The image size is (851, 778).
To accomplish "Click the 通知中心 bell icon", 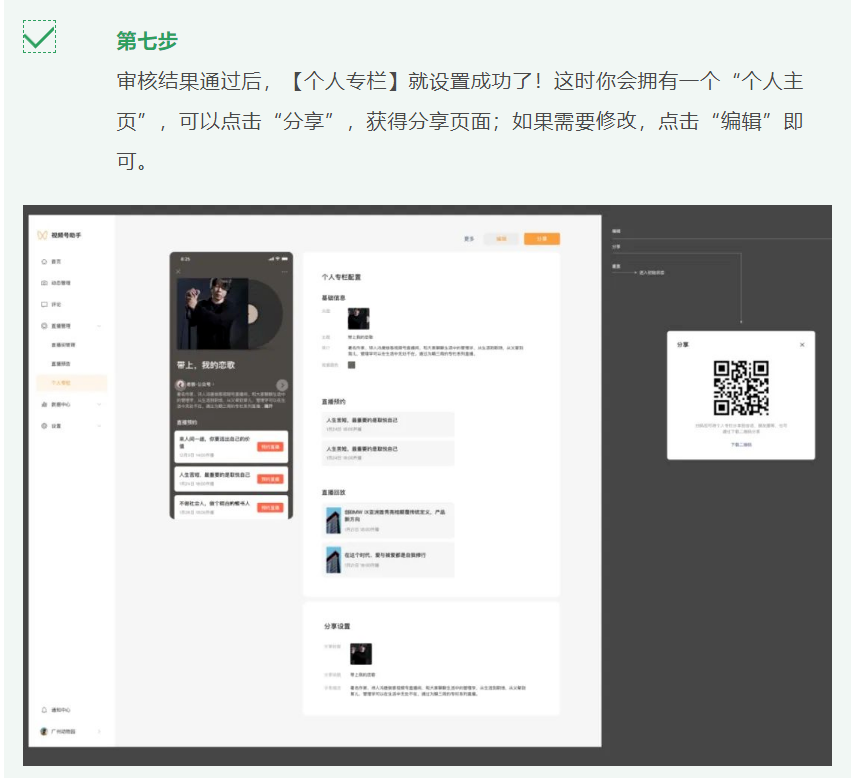I will pyautogui.click(x=44, y=710).
